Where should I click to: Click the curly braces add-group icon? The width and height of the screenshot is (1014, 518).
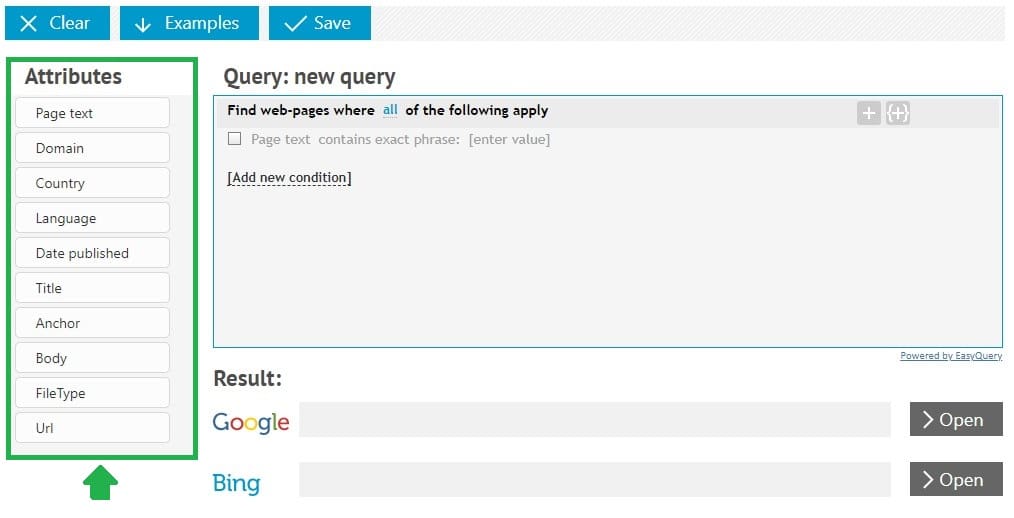pos(898,113)
